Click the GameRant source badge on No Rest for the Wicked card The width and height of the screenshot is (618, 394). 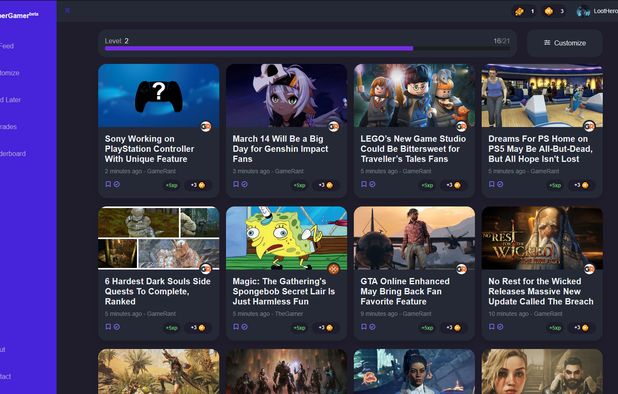click(589, 269)
